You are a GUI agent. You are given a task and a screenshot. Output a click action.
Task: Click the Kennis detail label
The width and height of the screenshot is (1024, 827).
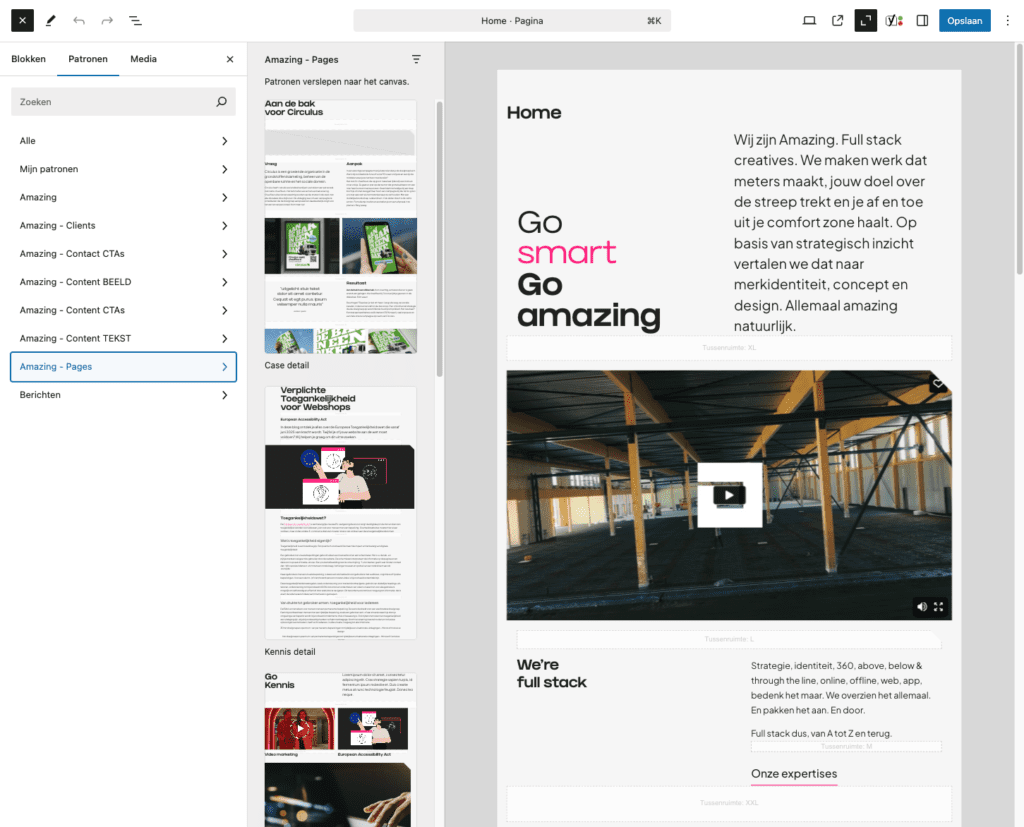(290, 651)
